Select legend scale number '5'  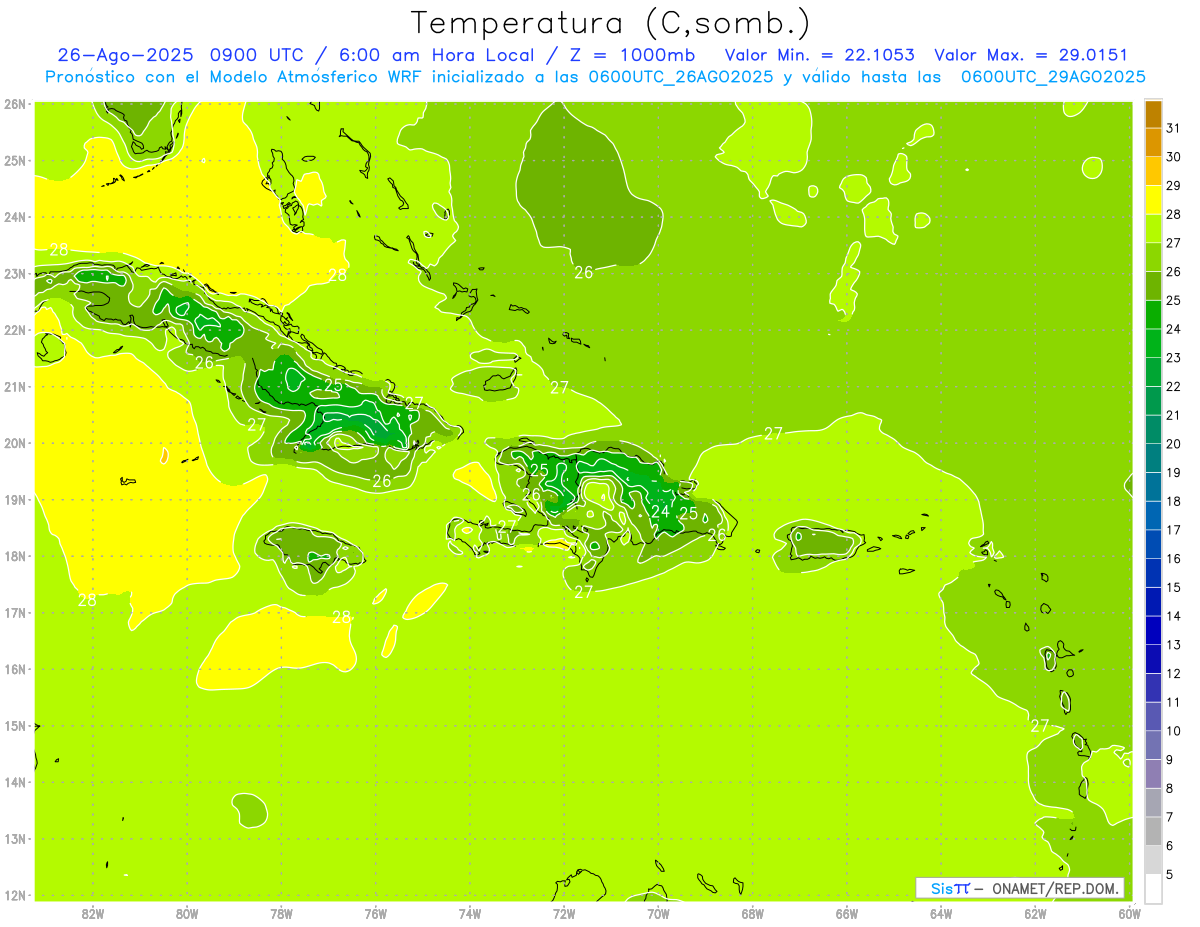pos(1170,874)
